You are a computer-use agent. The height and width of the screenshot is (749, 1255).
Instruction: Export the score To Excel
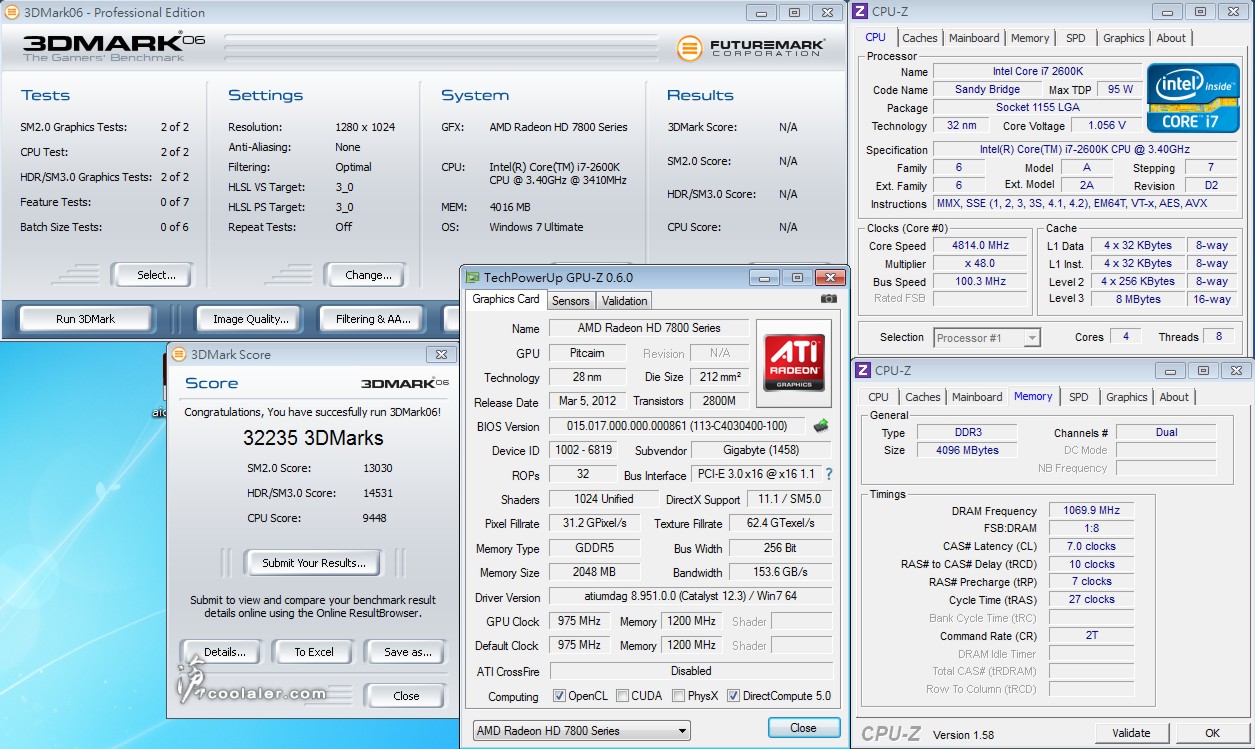tap(314, 652)
